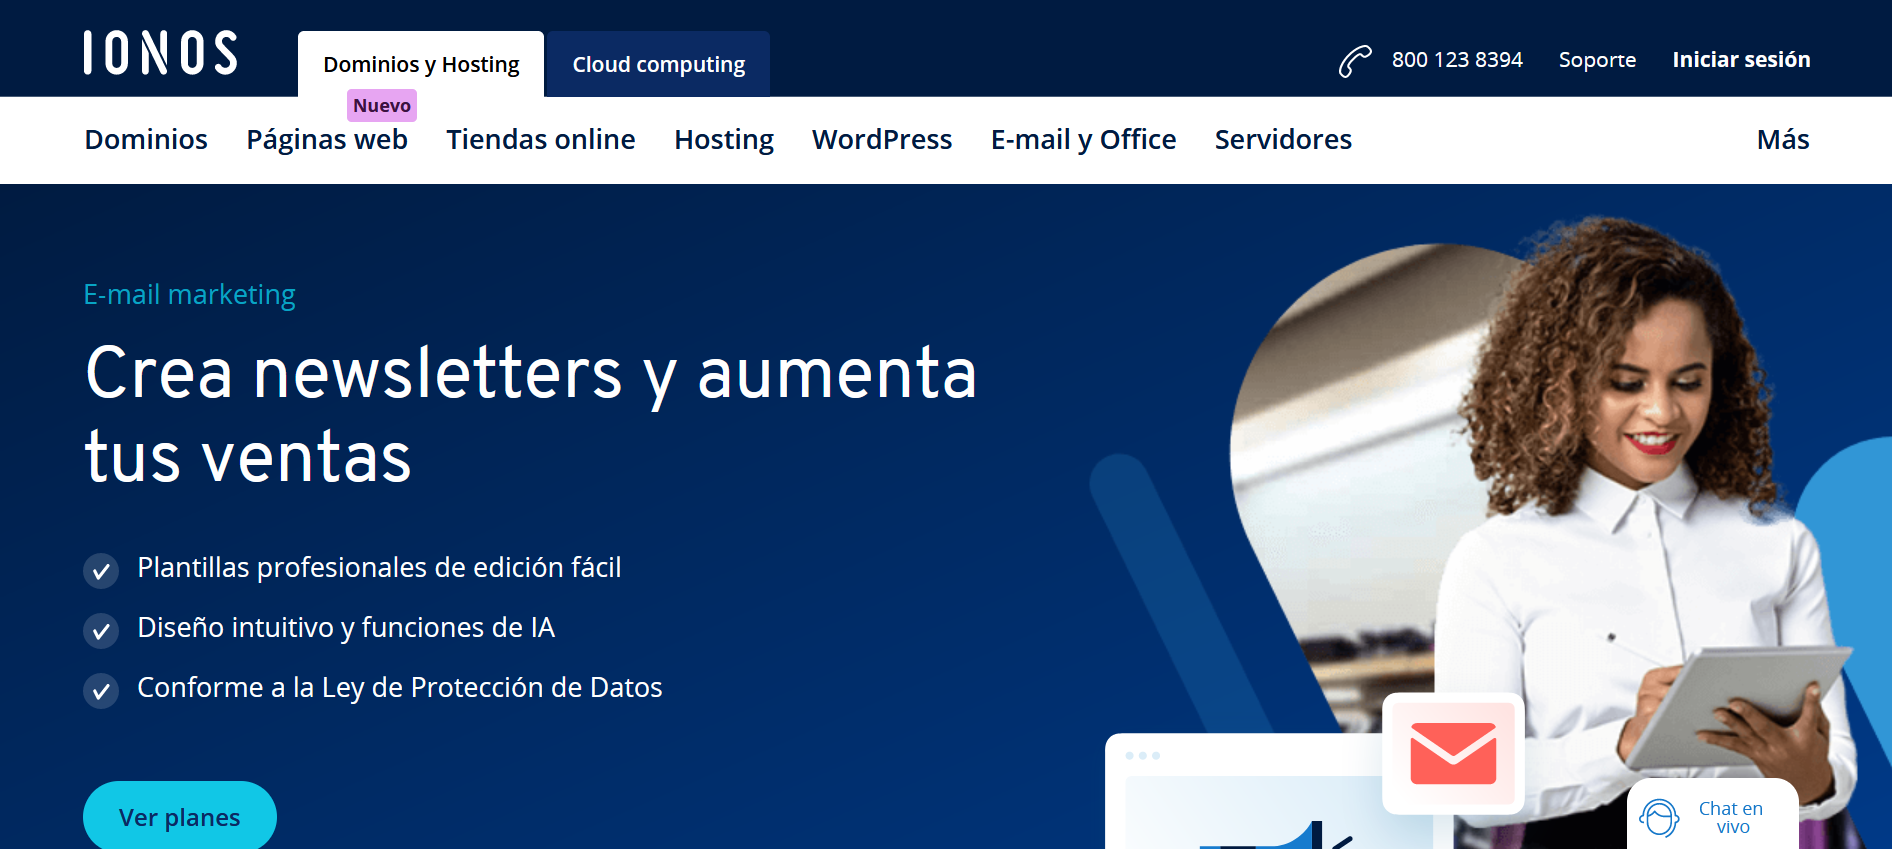This screenshot has height=849, width=1892.
Task: Click the E-mail marketing heading label
Action: click(189, 295)
